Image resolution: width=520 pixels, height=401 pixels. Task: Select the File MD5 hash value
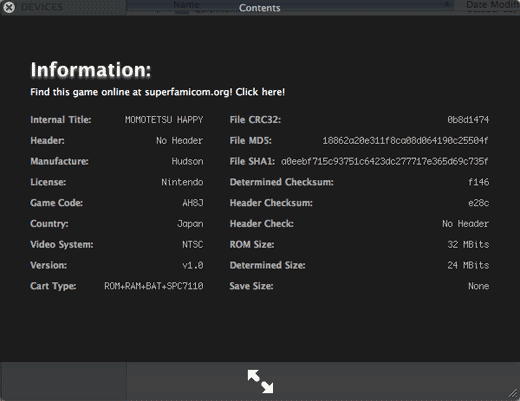[x=405, y=141]
